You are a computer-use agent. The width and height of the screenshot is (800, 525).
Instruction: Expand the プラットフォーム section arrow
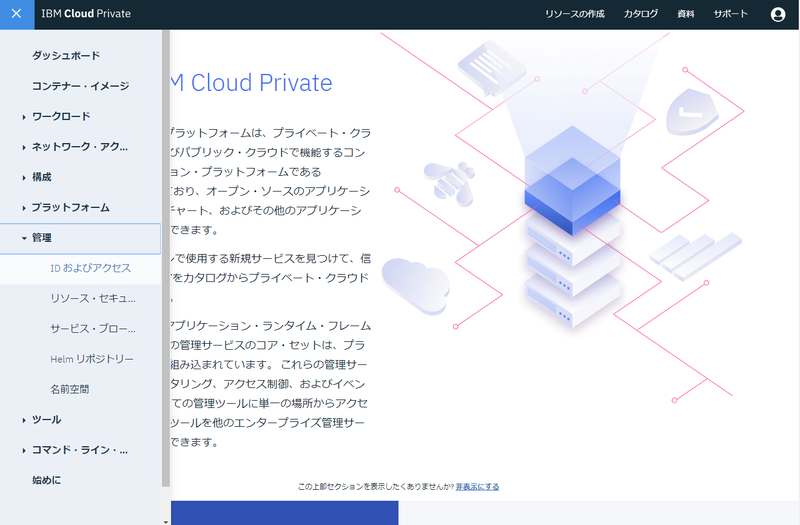[24, 208]
